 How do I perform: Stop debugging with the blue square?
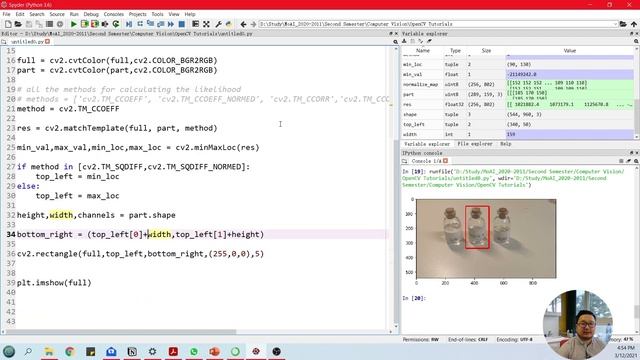[182, 24]
